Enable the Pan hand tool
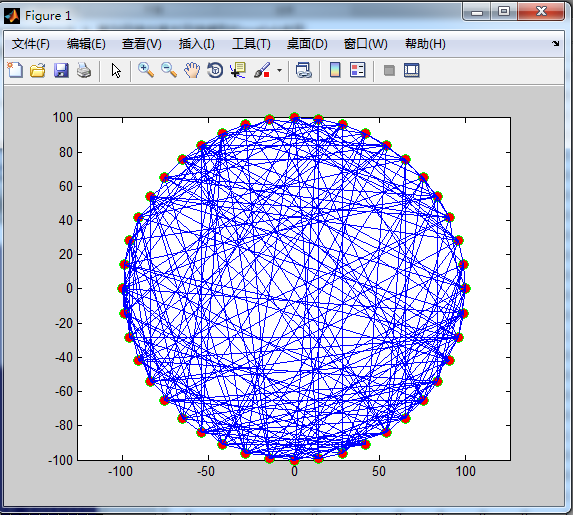This screenshot has width=573, height=515. pos(192,70)
